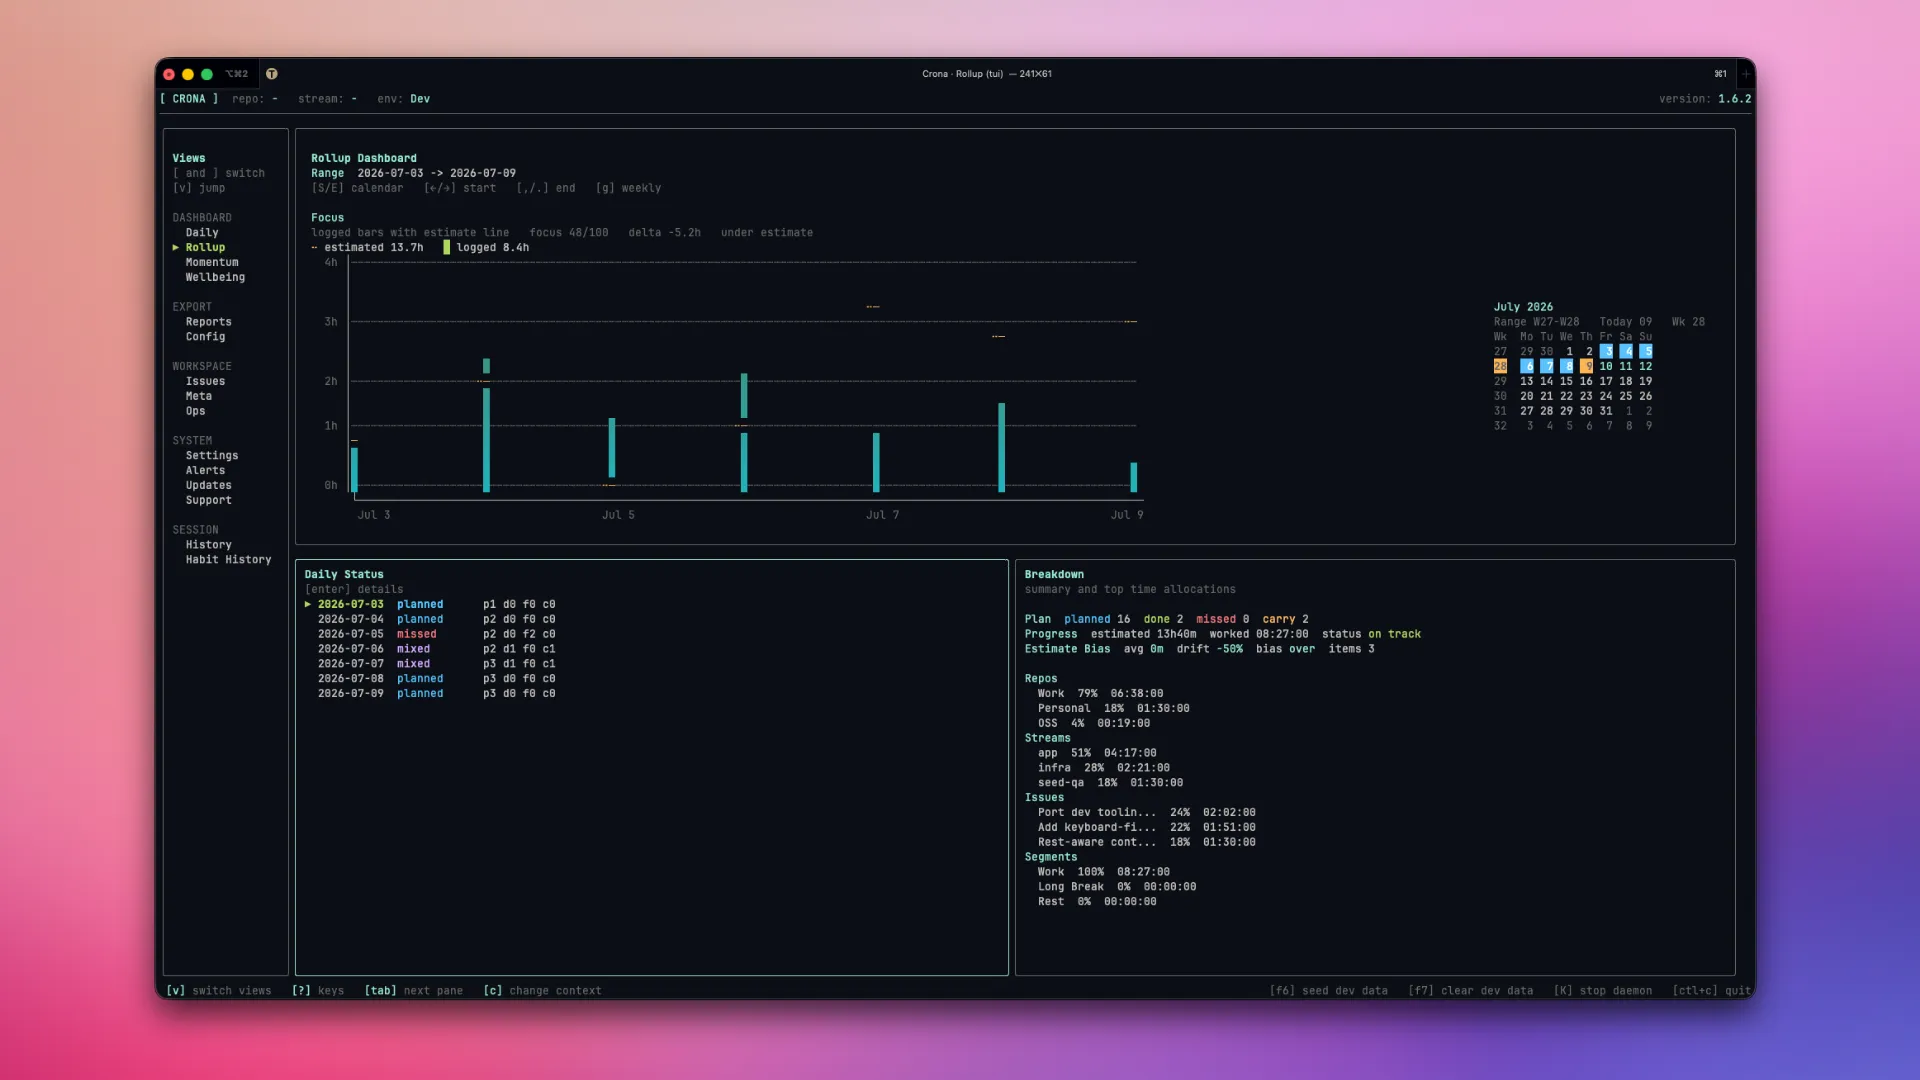
Task: Click the [g] weekly toggle hint
Action: pos(628,188)
